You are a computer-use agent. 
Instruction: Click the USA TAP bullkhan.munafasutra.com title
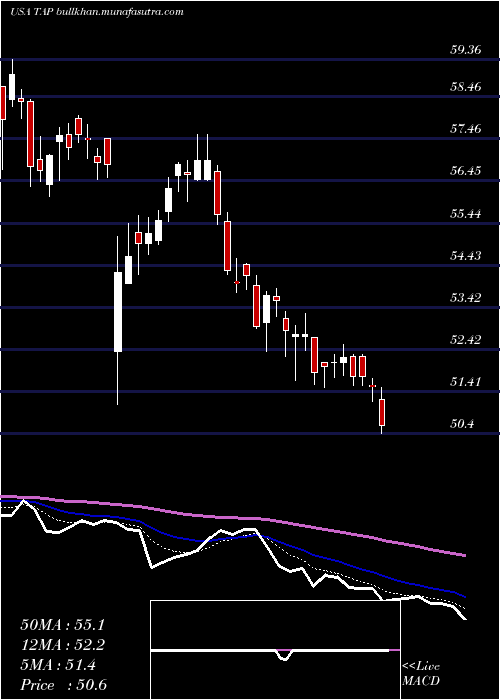click(96, 12)
